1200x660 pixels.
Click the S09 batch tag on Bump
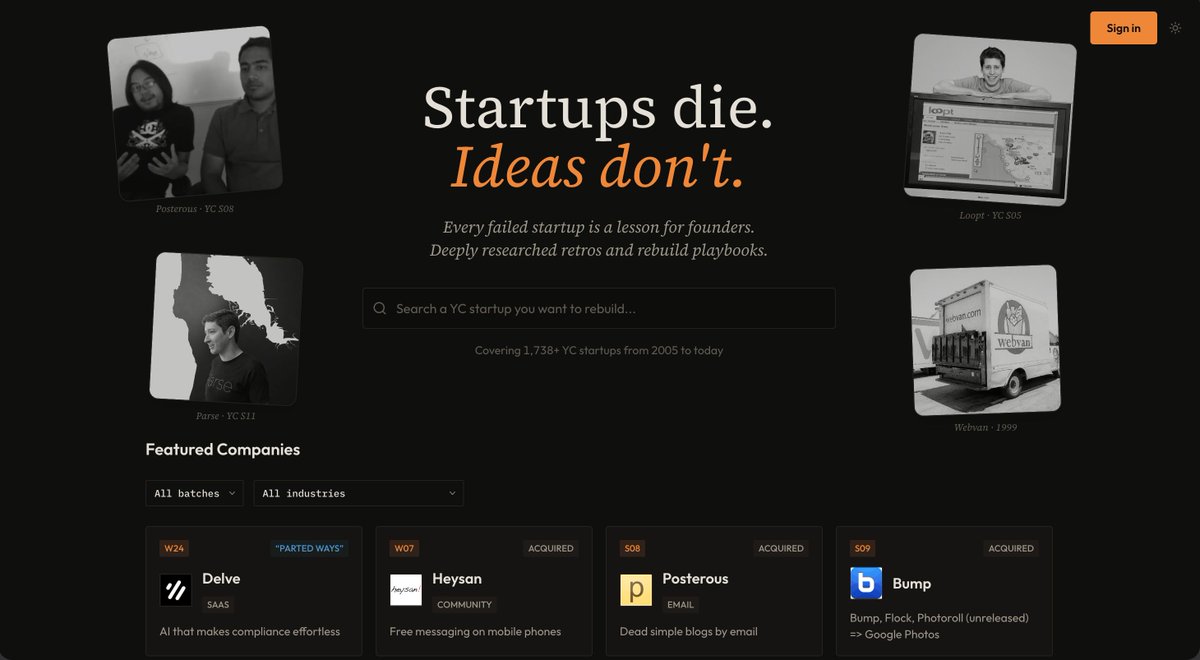pyautogui.click(x=863, y=548)
